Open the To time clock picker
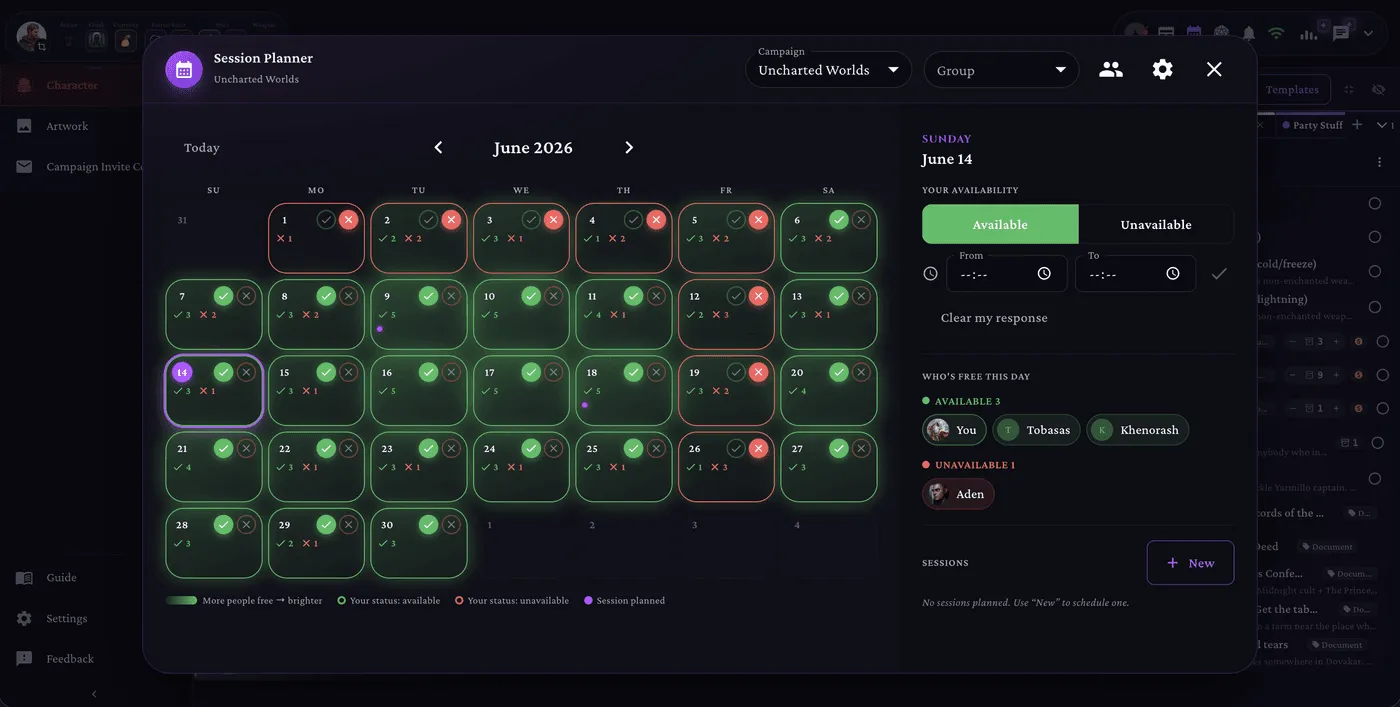The width and height of the screenshot is (1400, 707). (x=1173, y=274)
